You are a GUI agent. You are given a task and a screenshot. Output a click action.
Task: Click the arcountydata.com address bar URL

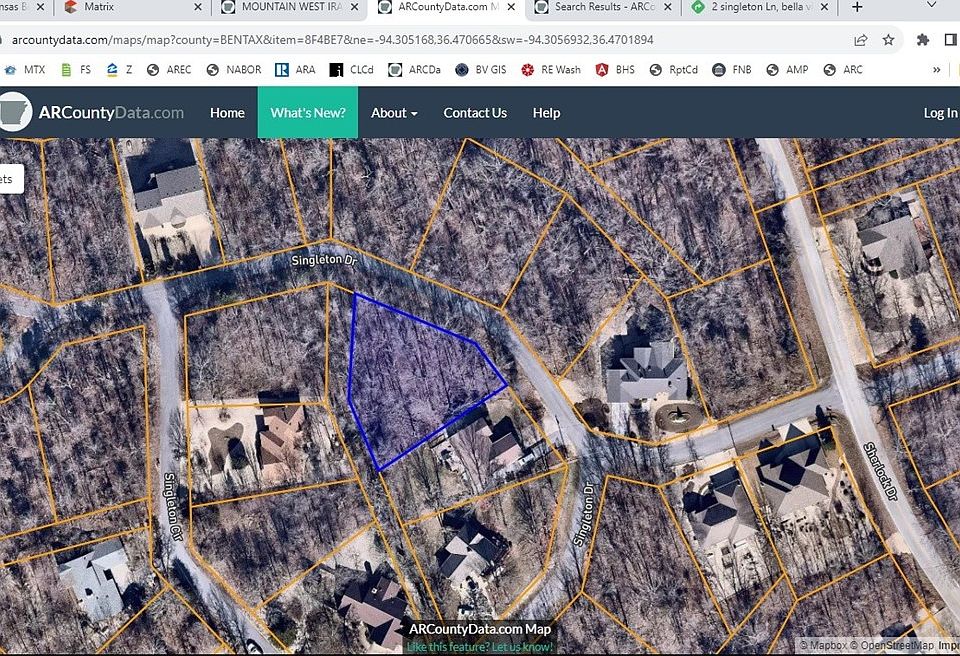point(332,40)
